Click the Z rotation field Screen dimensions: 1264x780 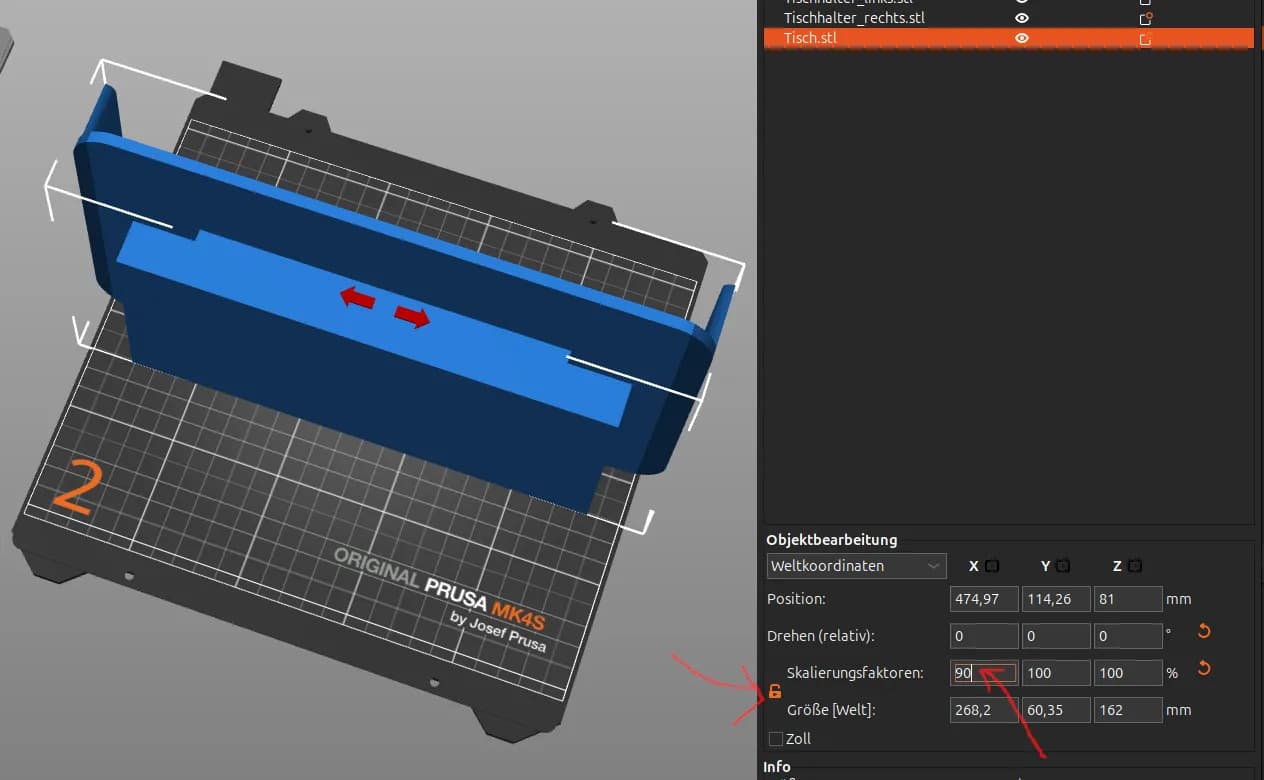click(1128, 636)
